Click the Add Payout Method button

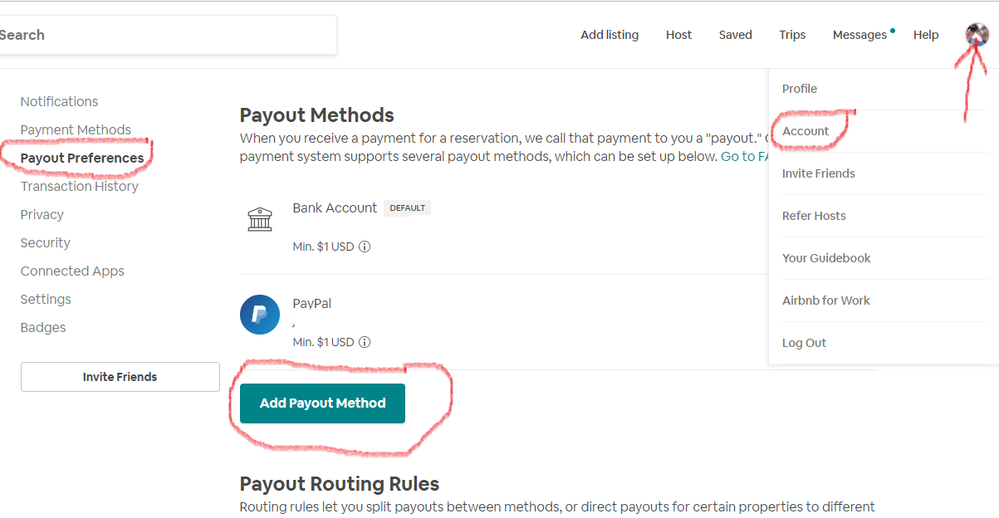click(x=322, y=403)
